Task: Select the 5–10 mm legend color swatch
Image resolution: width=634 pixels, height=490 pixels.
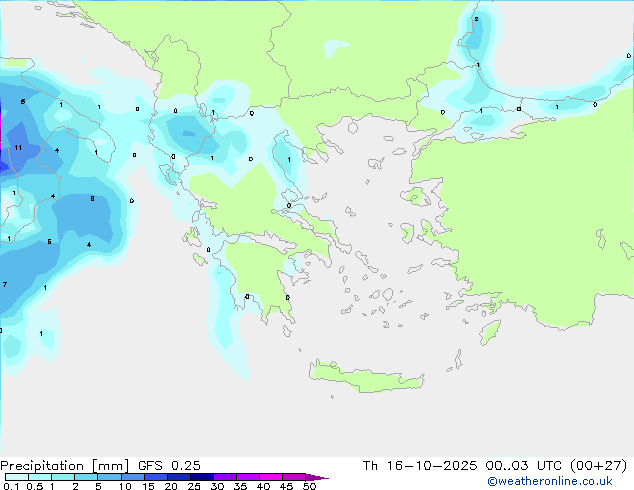Action: click(x=109, y=477)
